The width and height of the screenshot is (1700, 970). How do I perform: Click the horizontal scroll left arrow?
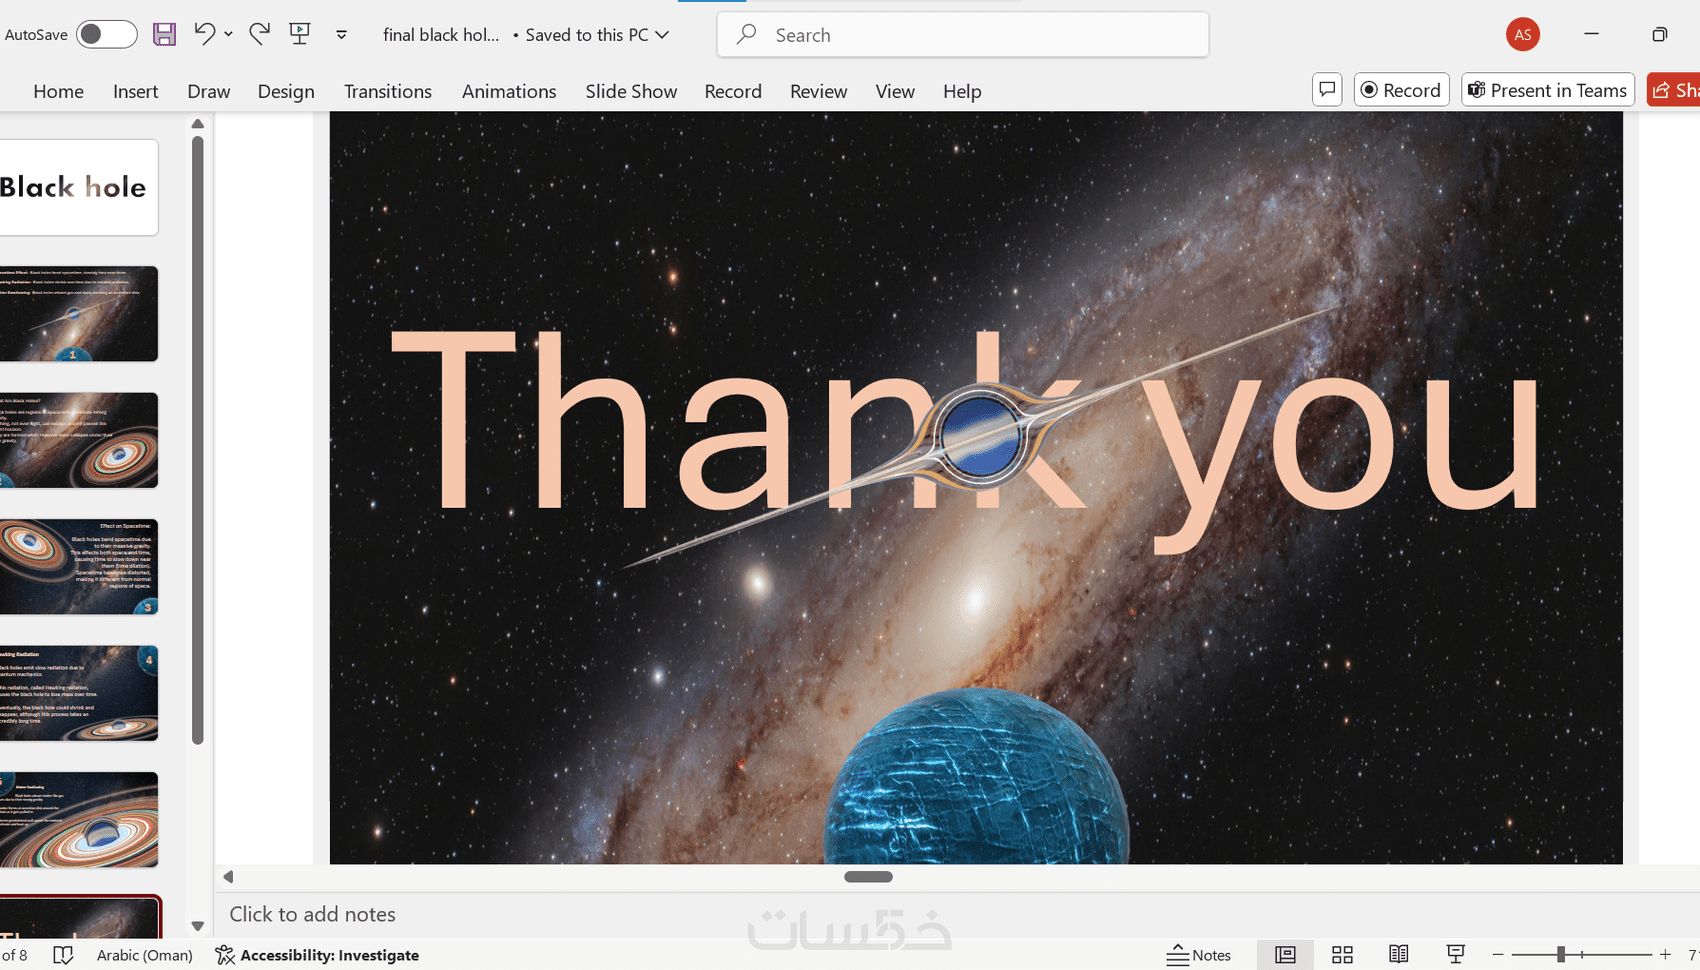pyautogui.click(x=228, y=877)
